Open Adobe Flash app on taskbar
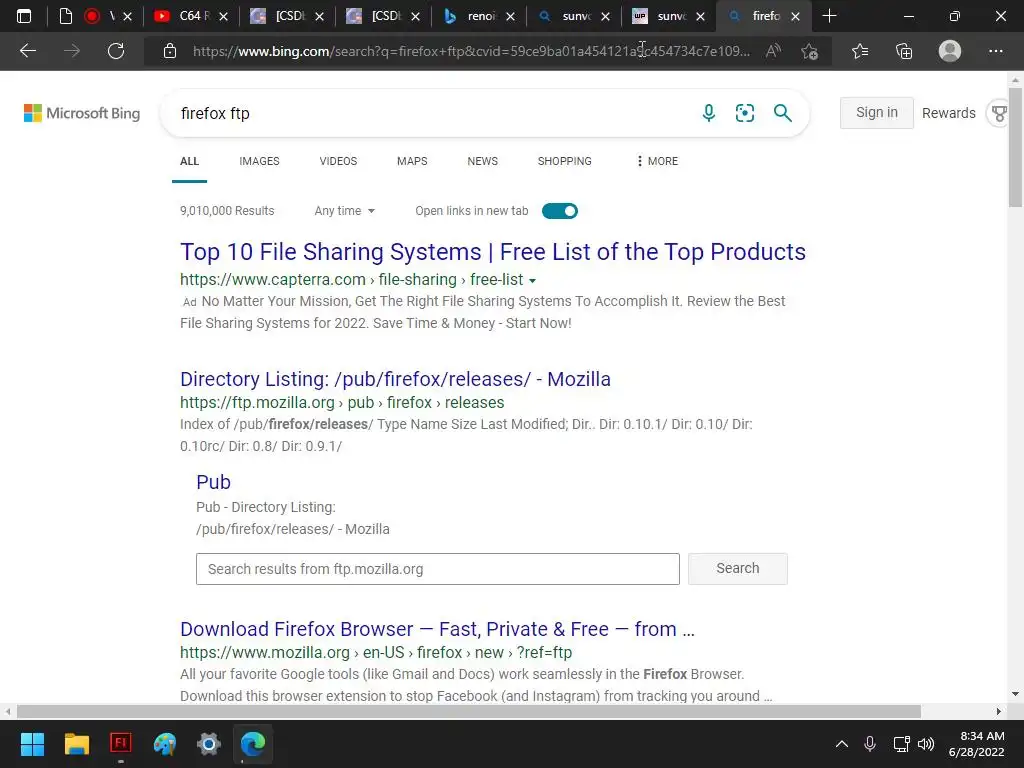The width and height of the screenshot is (1024, 768). click(x=121, y=743)
